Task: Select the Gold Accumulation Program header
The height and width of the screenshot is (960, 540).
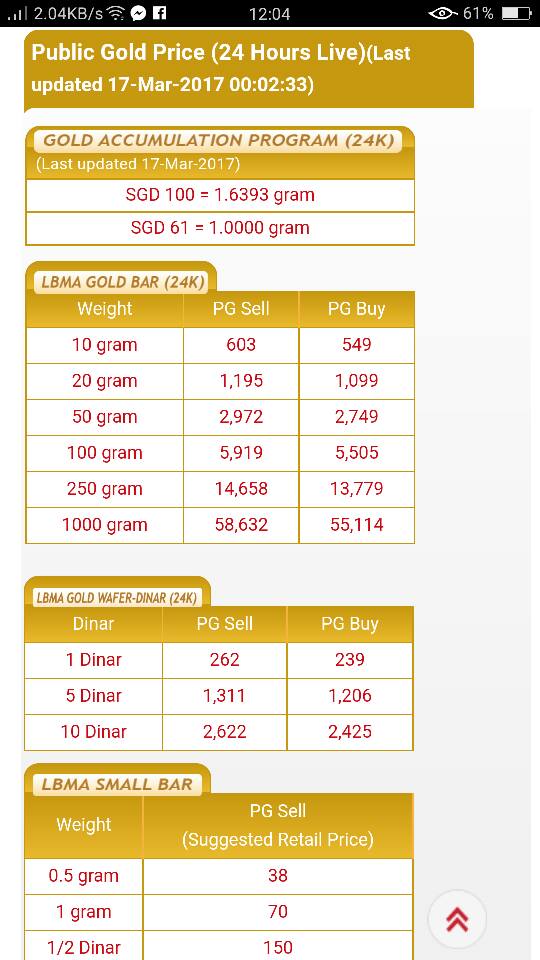Action: (x=218, y=140)
